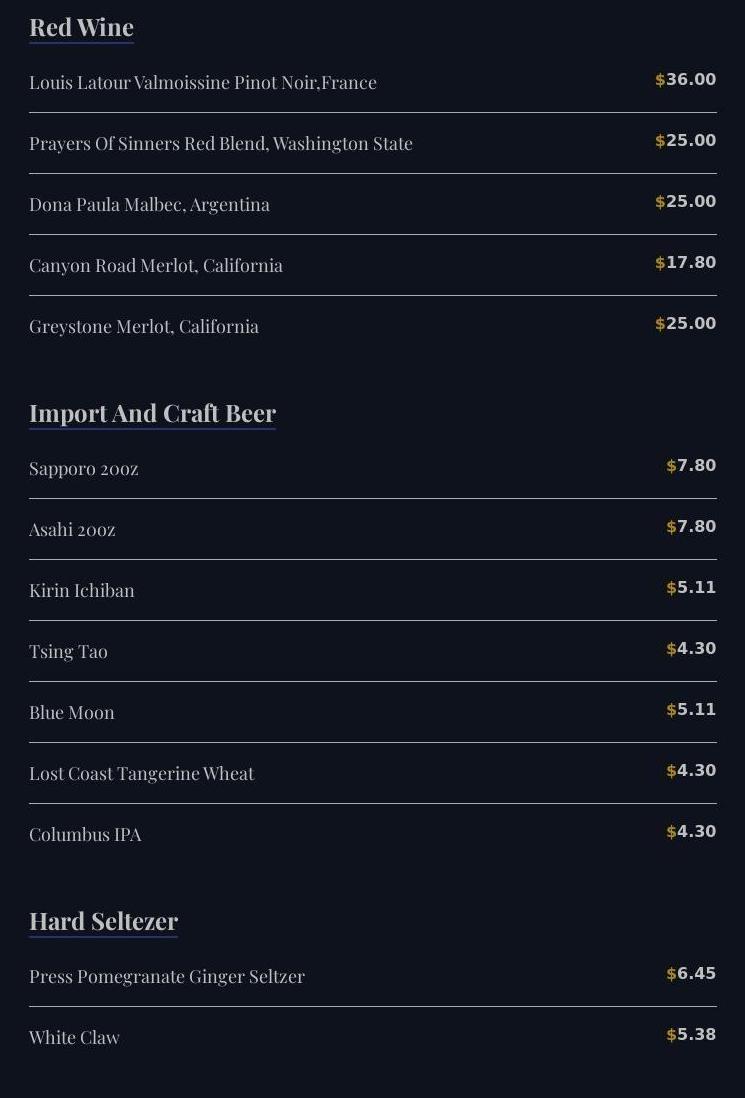Choose Kirin Ichiban beer
The image size is (745, 1098).
(x=82, y=591)
